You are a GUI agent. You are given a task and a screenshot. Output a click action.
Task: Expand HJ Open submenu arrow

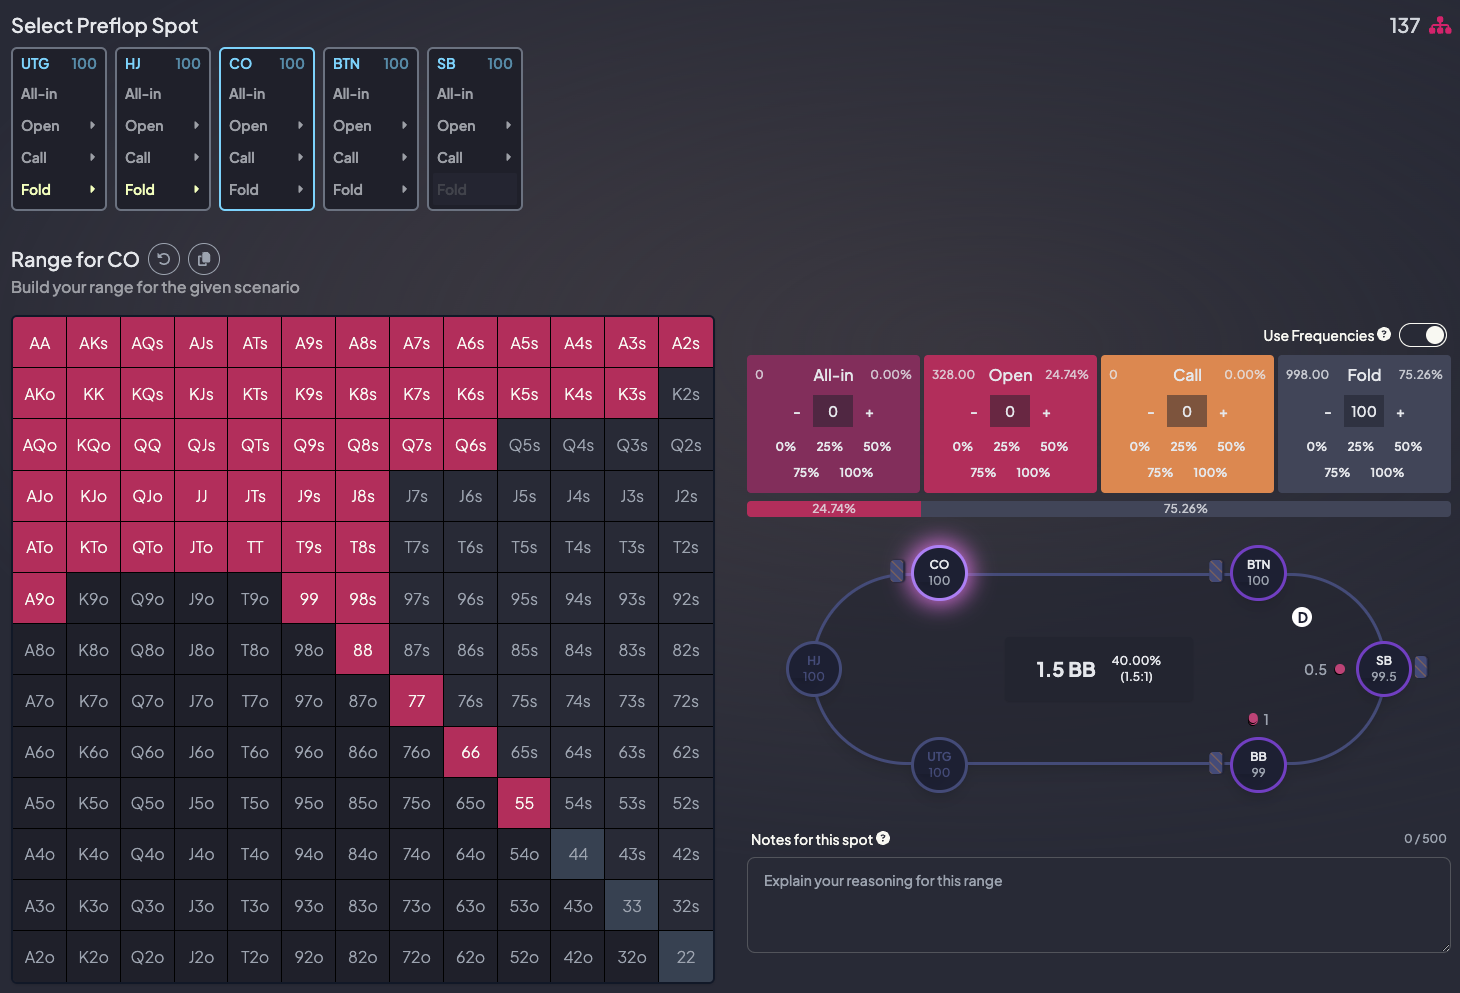click(196, 125)
